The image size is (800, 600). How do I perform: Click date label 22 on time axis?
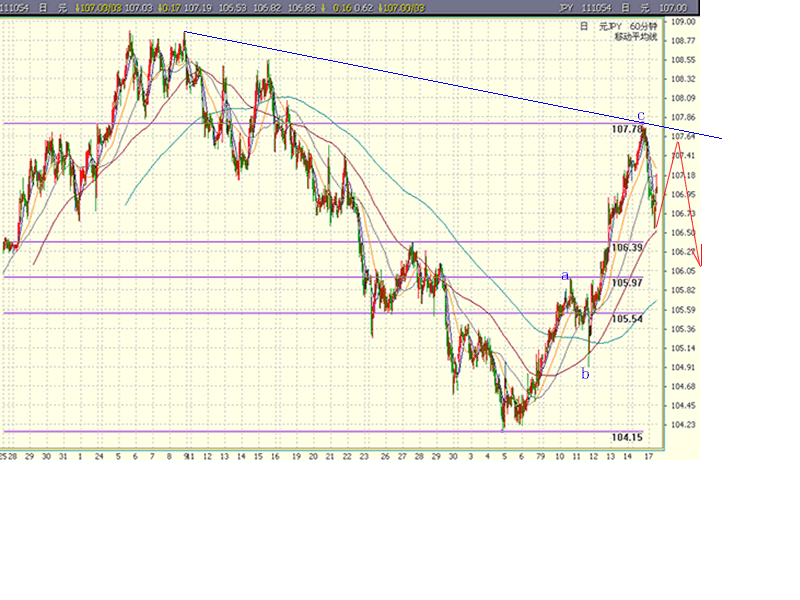(347, 456)
